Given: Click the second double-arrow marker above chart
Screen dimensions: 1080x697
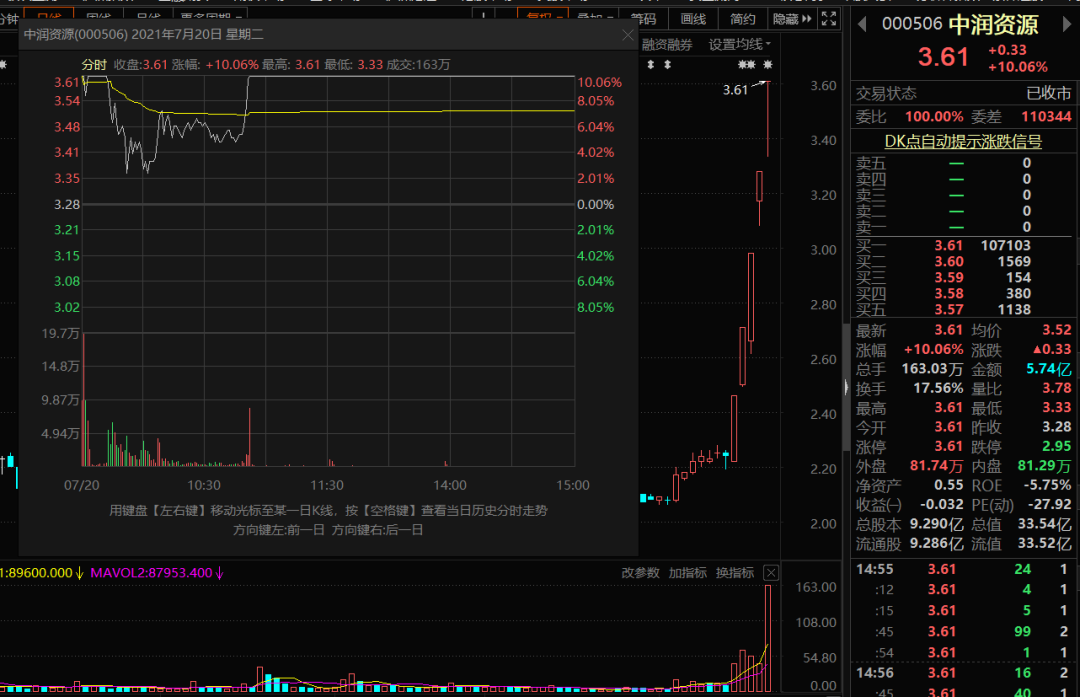Looking at the screenshot, I should point(667,65).
